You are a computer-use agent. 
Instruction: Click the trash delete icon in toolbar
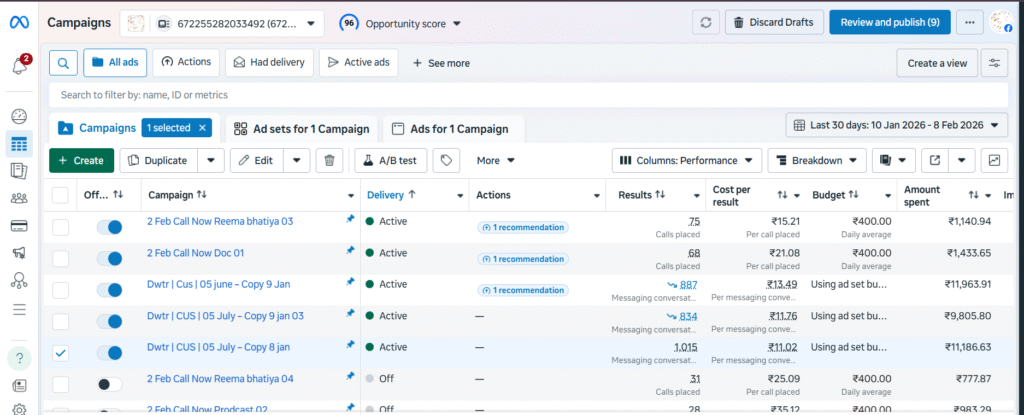[x=330, y=160]
